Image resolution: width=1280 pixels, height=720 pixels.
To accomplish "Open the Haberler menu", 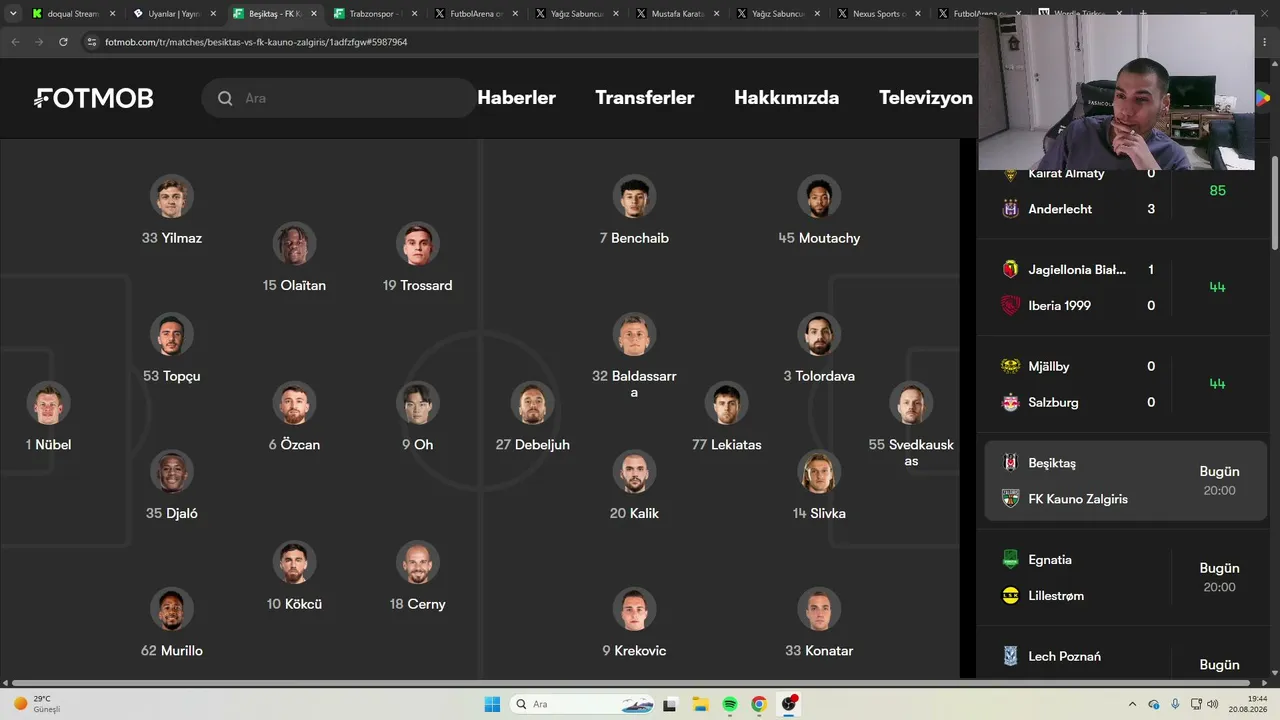I will pos(516,98).
